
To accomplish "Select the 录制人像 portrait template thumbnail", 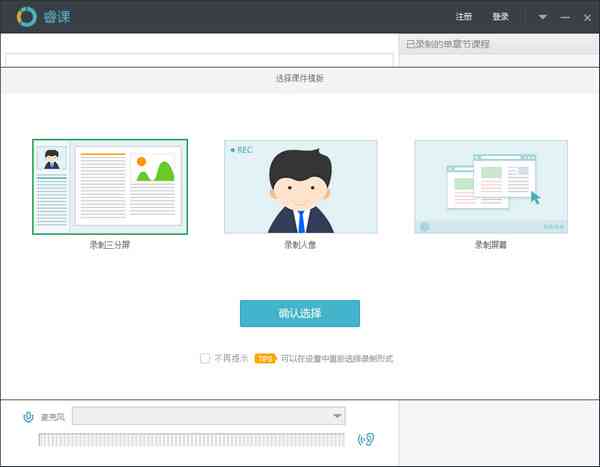I will tap(301, 187).
